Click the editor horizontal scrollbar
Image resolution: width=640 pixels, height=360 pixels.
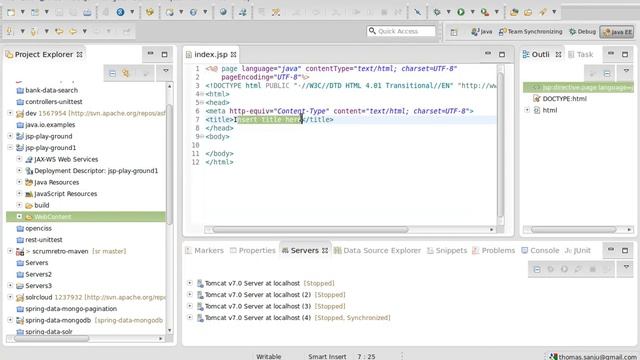coord(310,230)
